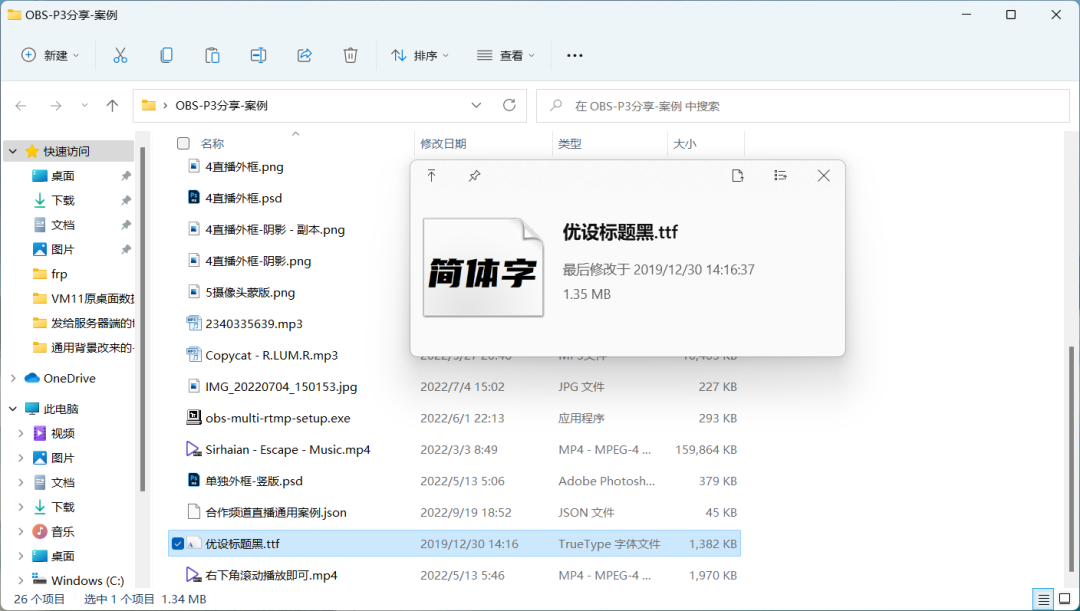Pin the preview popup window
Viewport: 1080px width, 611px height.
coord(474,176)
